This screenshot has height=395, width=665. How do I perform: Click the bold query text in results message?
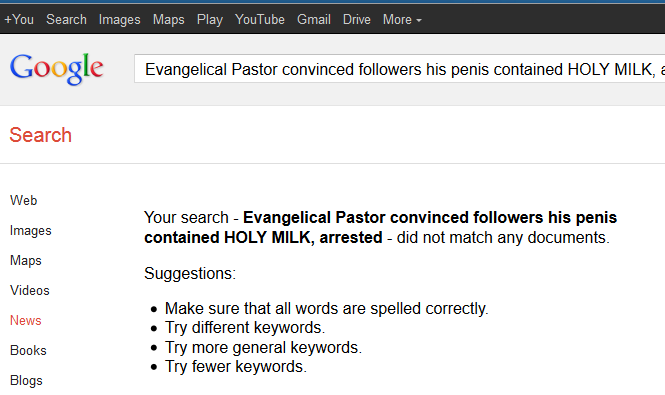(x=380, y=227)
